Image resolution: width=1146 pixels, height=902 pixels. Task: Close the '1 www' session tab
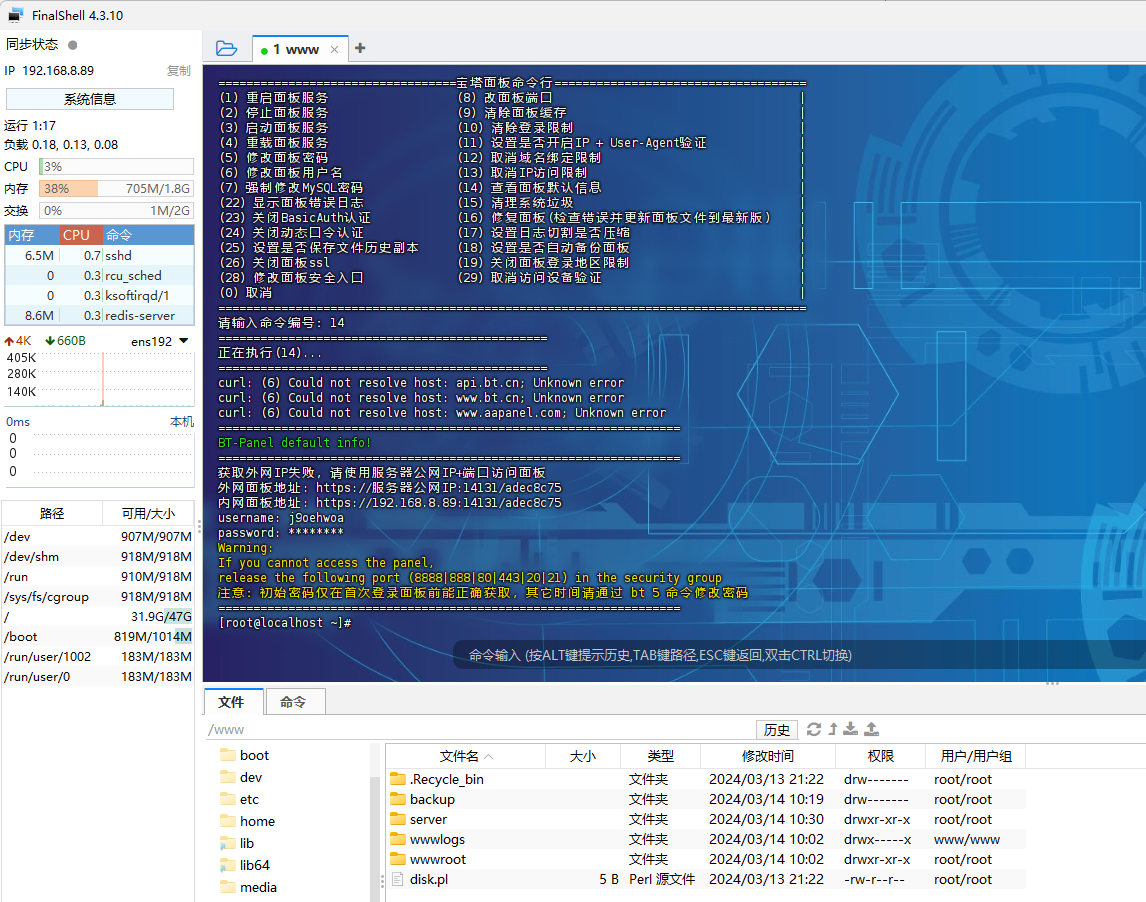click(335, 50)
